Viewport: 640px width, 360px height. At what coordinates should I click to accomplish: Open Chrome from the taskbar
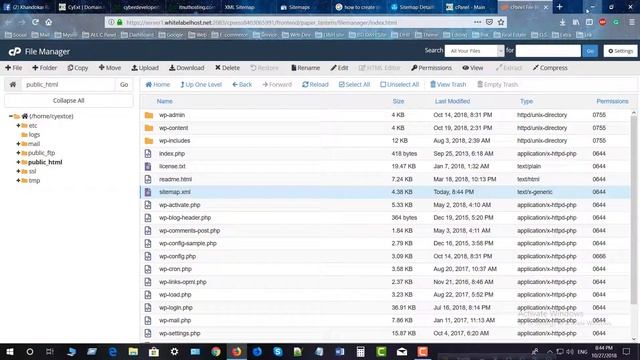(216, 351)
